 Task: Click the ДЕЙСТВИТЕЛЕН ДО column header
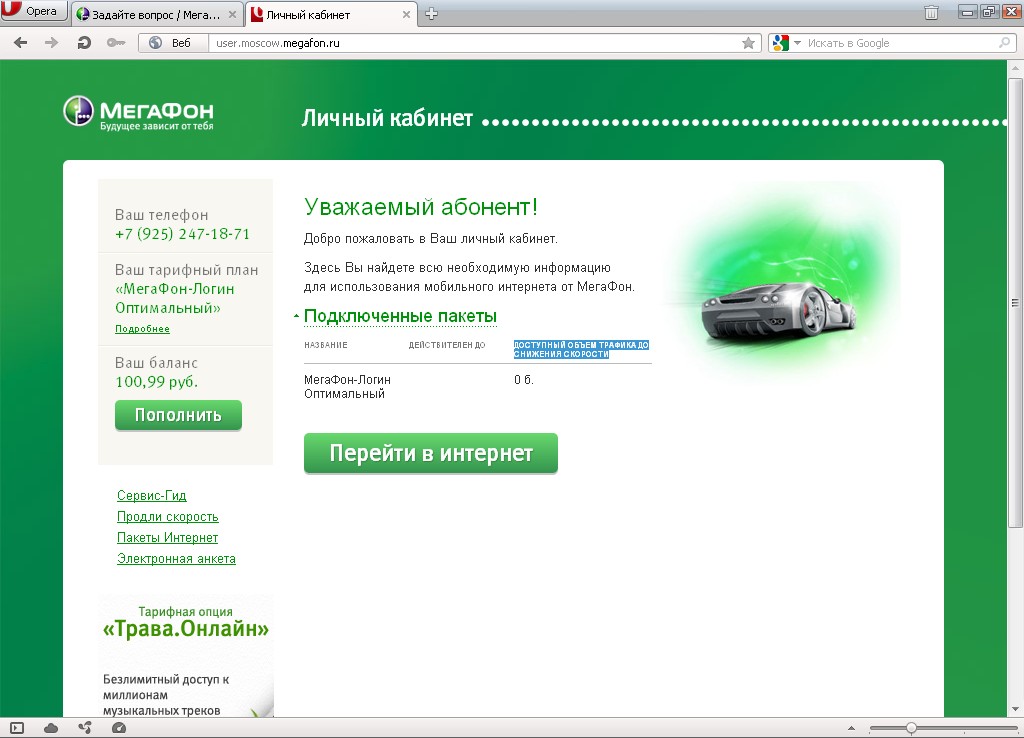point(447,345)
